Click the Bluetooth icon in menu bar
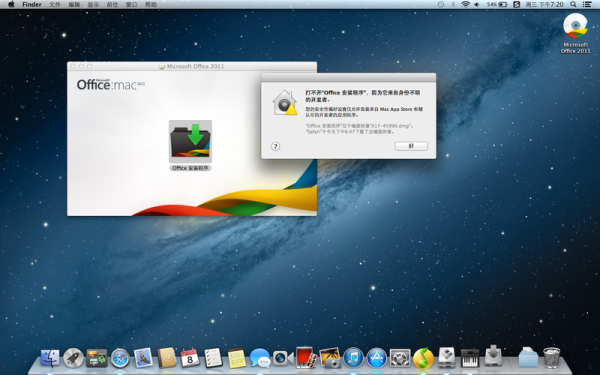Screen dimensions: 600x375 pyautogui.click(x=453, y=4)
